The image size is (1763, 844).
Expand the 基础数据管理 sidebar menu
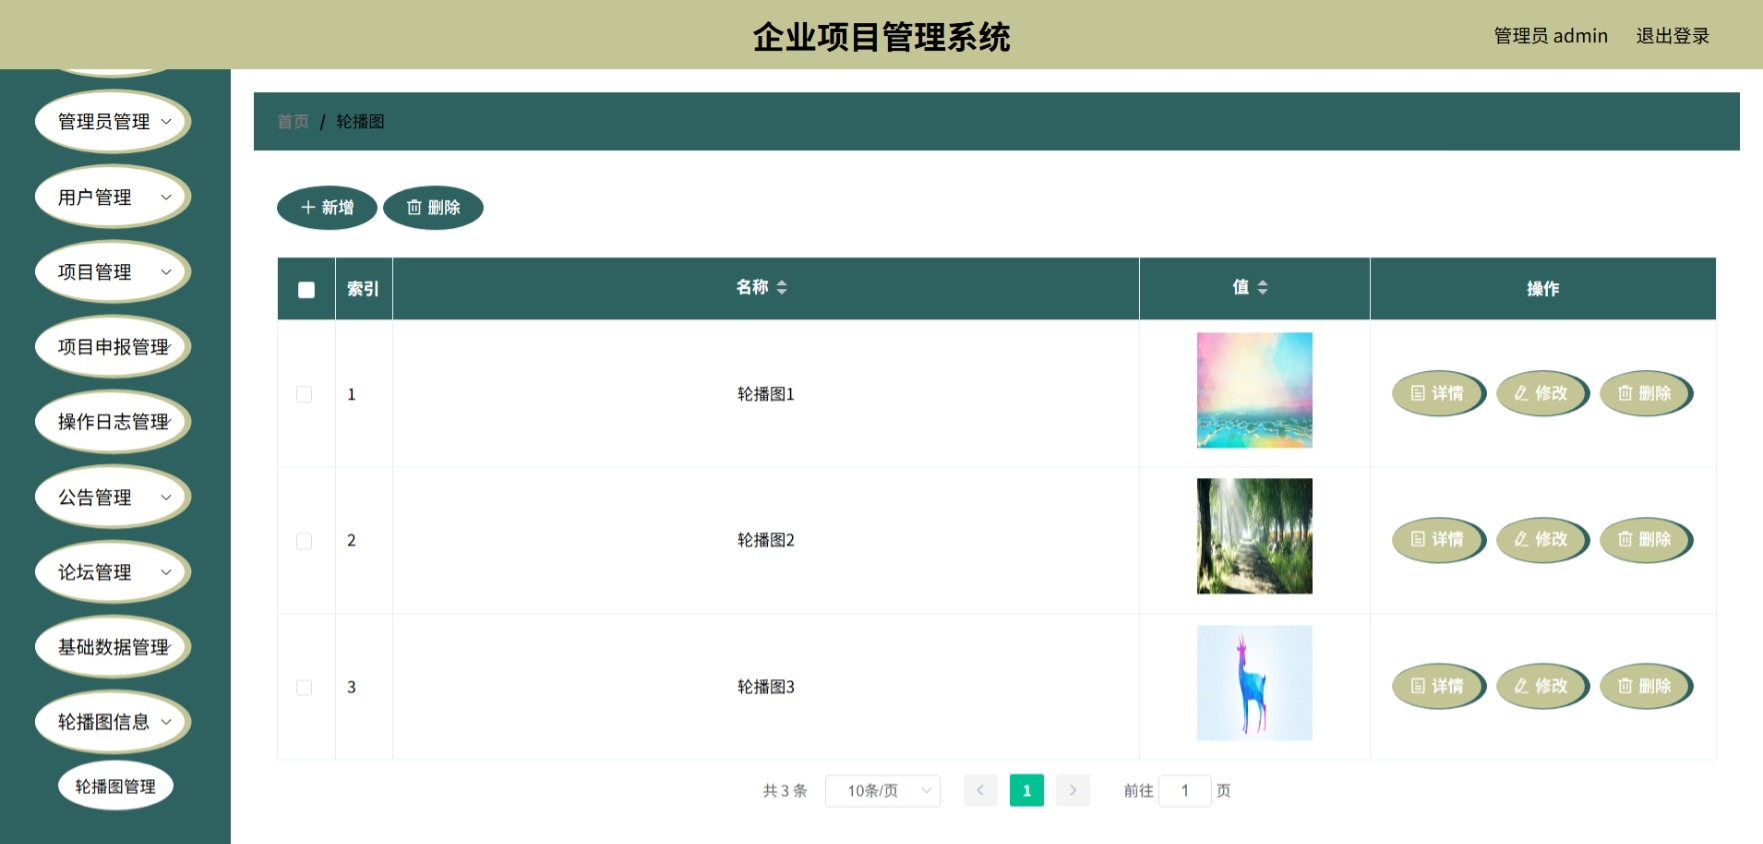113,647
